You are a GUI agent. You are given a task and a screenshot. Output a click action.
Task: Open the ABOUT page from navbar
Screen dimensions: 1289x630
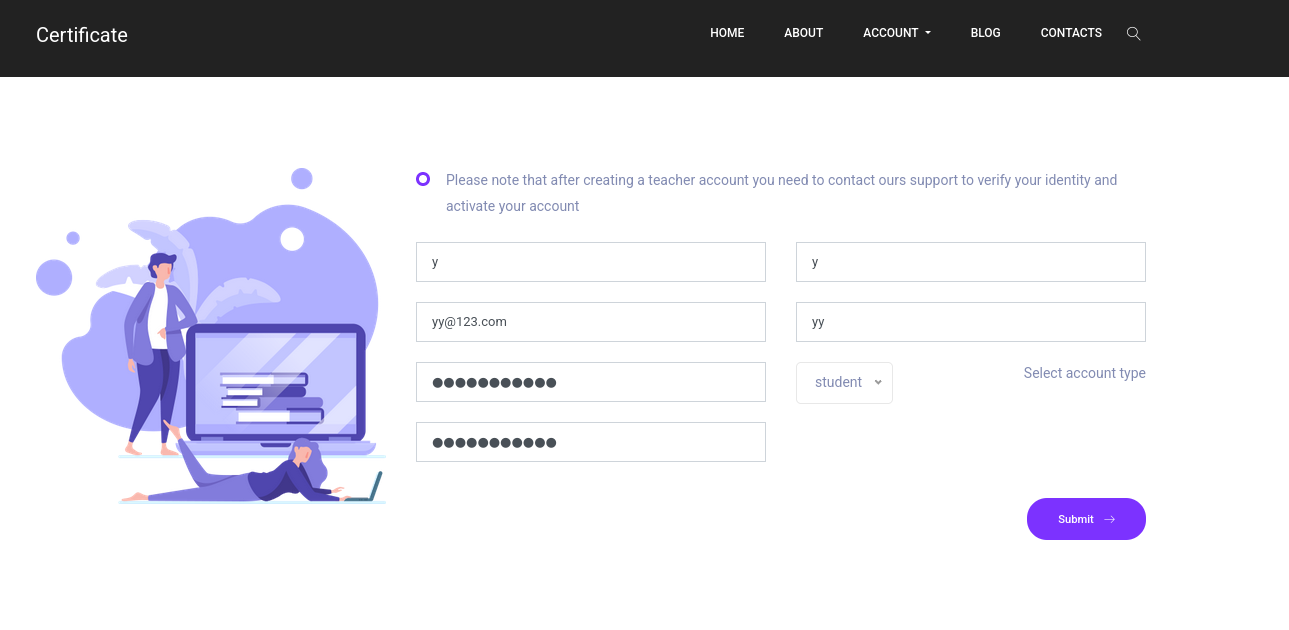pos(803,33)
